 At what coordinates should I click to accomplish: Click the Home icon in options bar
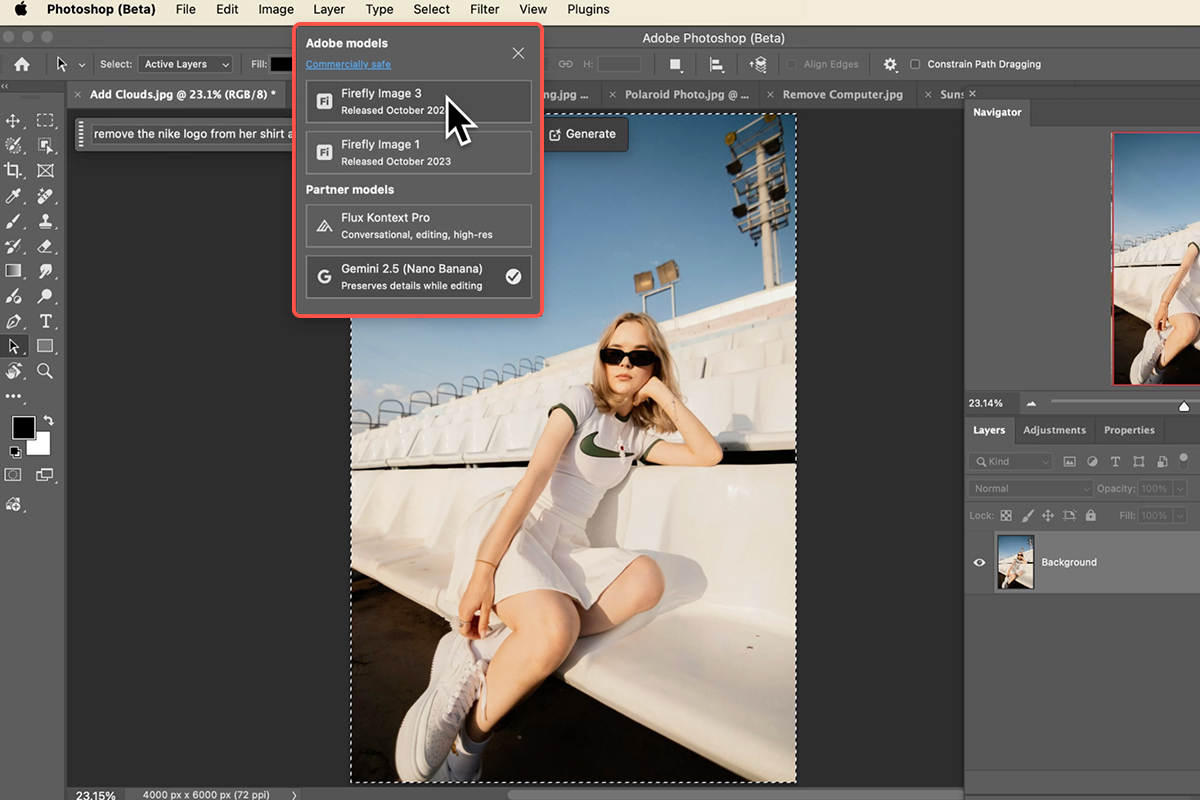pos(21,64)
